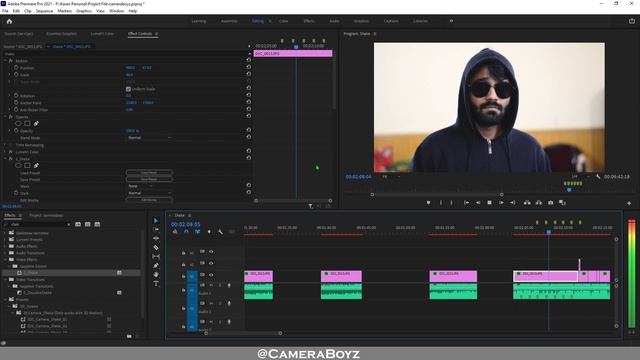Open the Sequence menu
This screenshot has height=360, width=640.
[x=44, y=11]
